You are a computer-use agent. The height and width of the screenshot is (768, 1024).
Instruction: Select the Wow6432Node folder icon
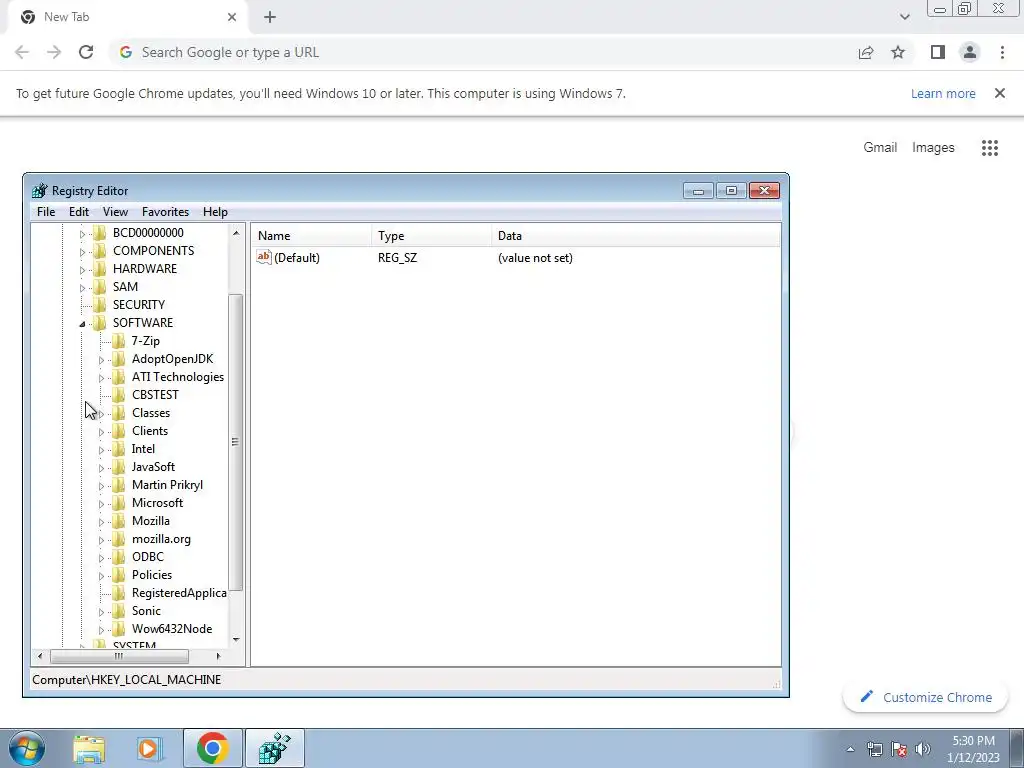118,628
